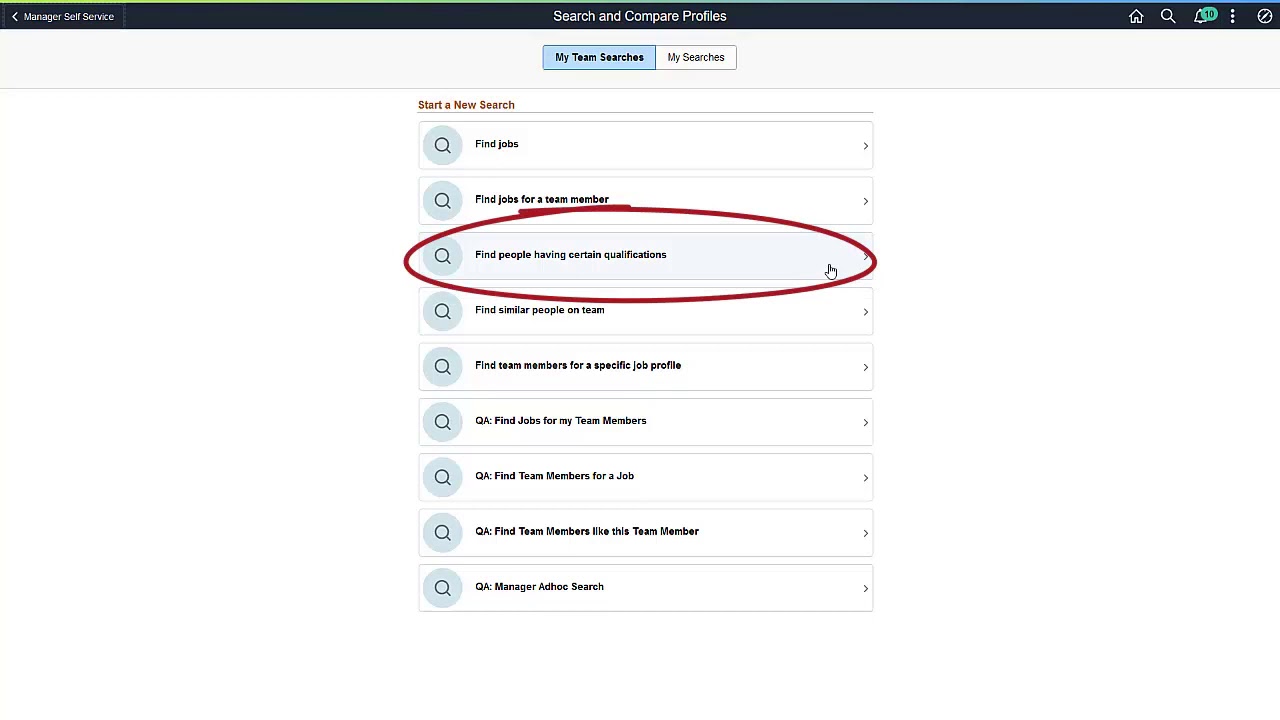This screenshot has height=720, width=1280.
Task: Click search icon beside Find similar people on team
Action: 442,311
